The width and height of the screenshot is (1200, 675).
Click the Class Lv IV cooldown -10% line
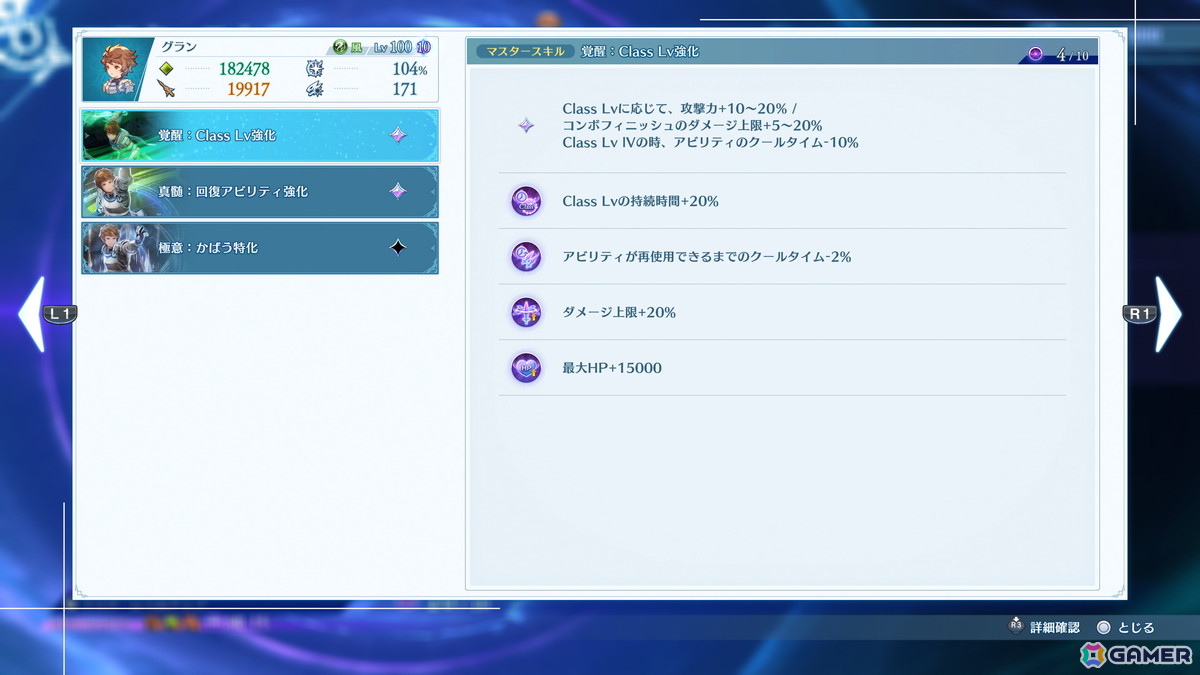tap(710, 142)
